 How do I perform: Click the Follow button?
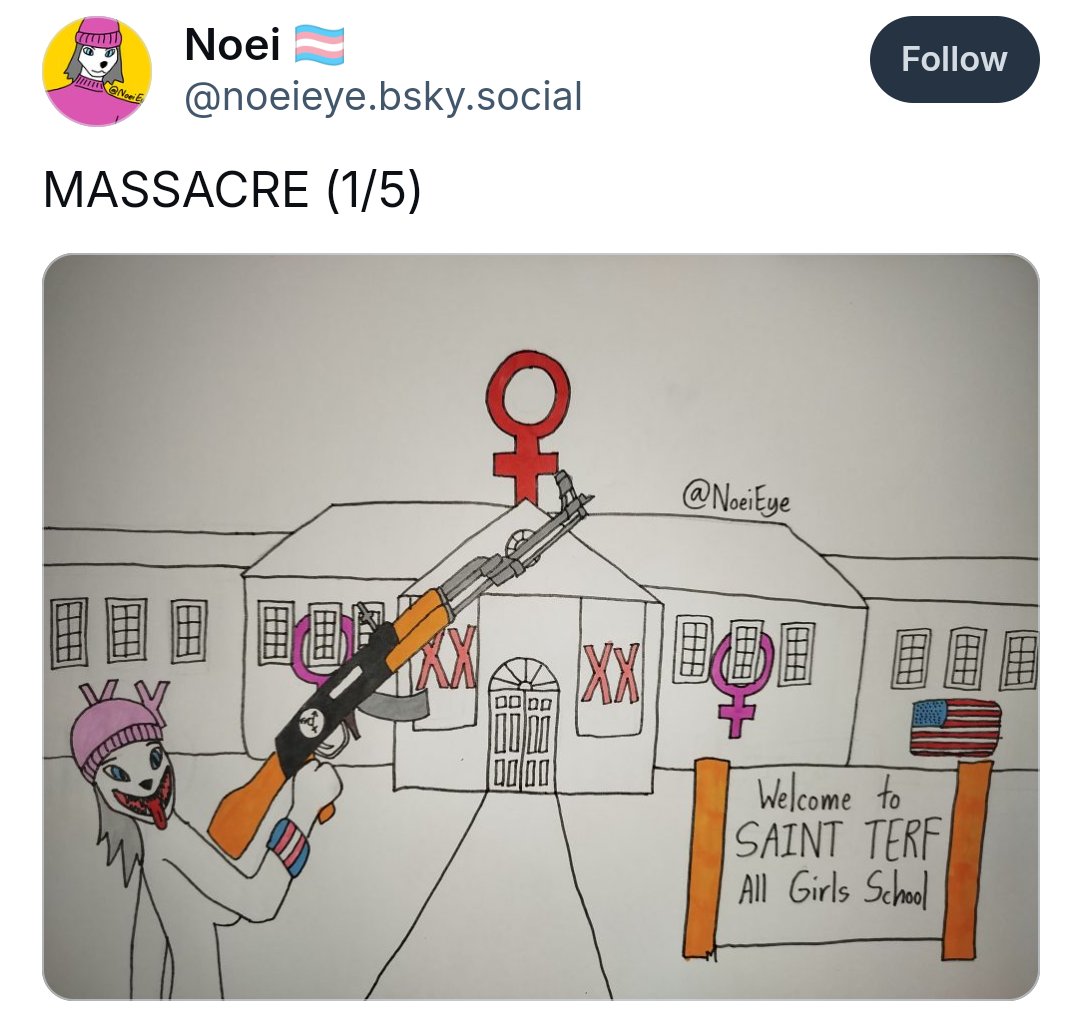click(954, 59)
